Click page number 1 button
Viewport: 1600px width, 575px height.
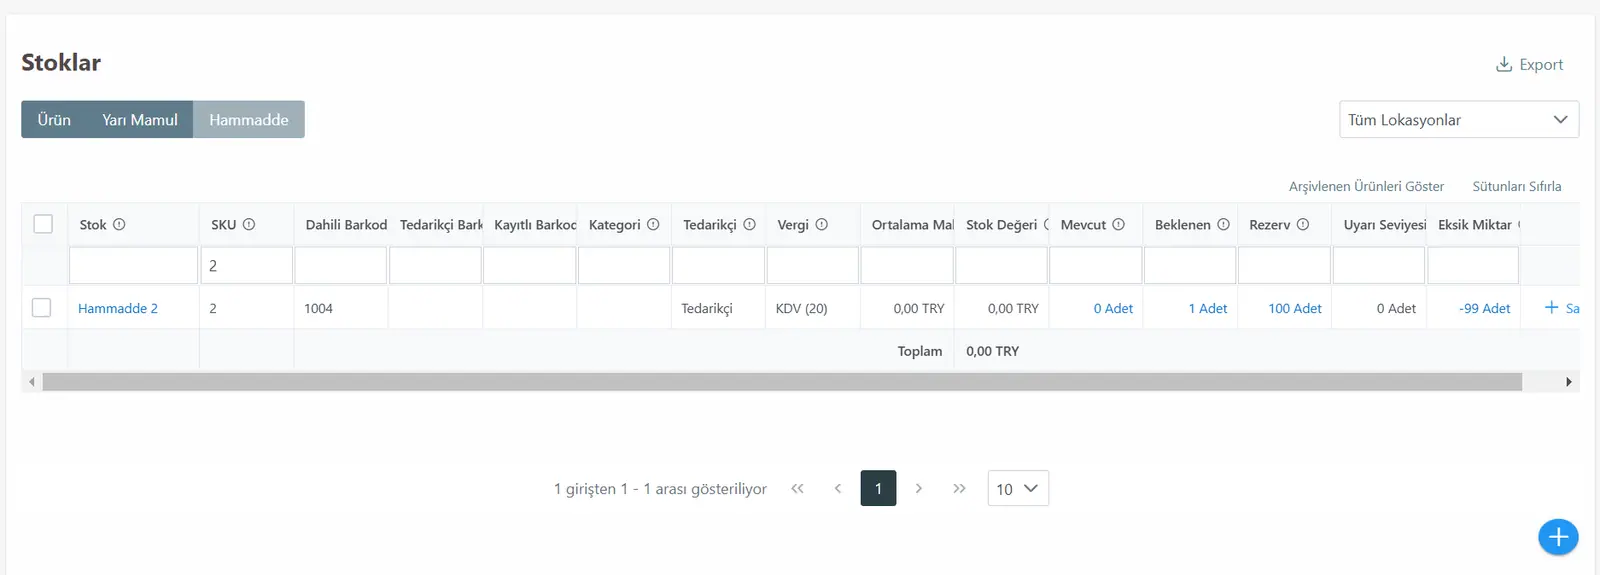[x=878, y=488]
